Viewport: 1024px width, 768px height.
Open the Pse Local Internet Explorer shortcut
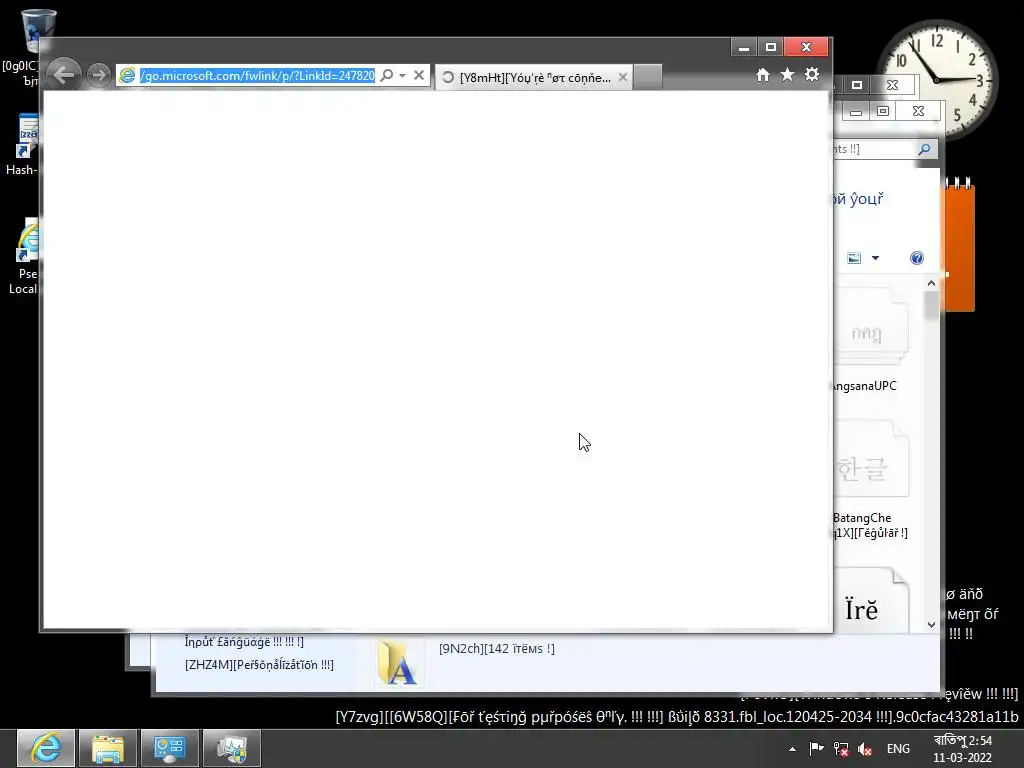(x=27, y=239)
